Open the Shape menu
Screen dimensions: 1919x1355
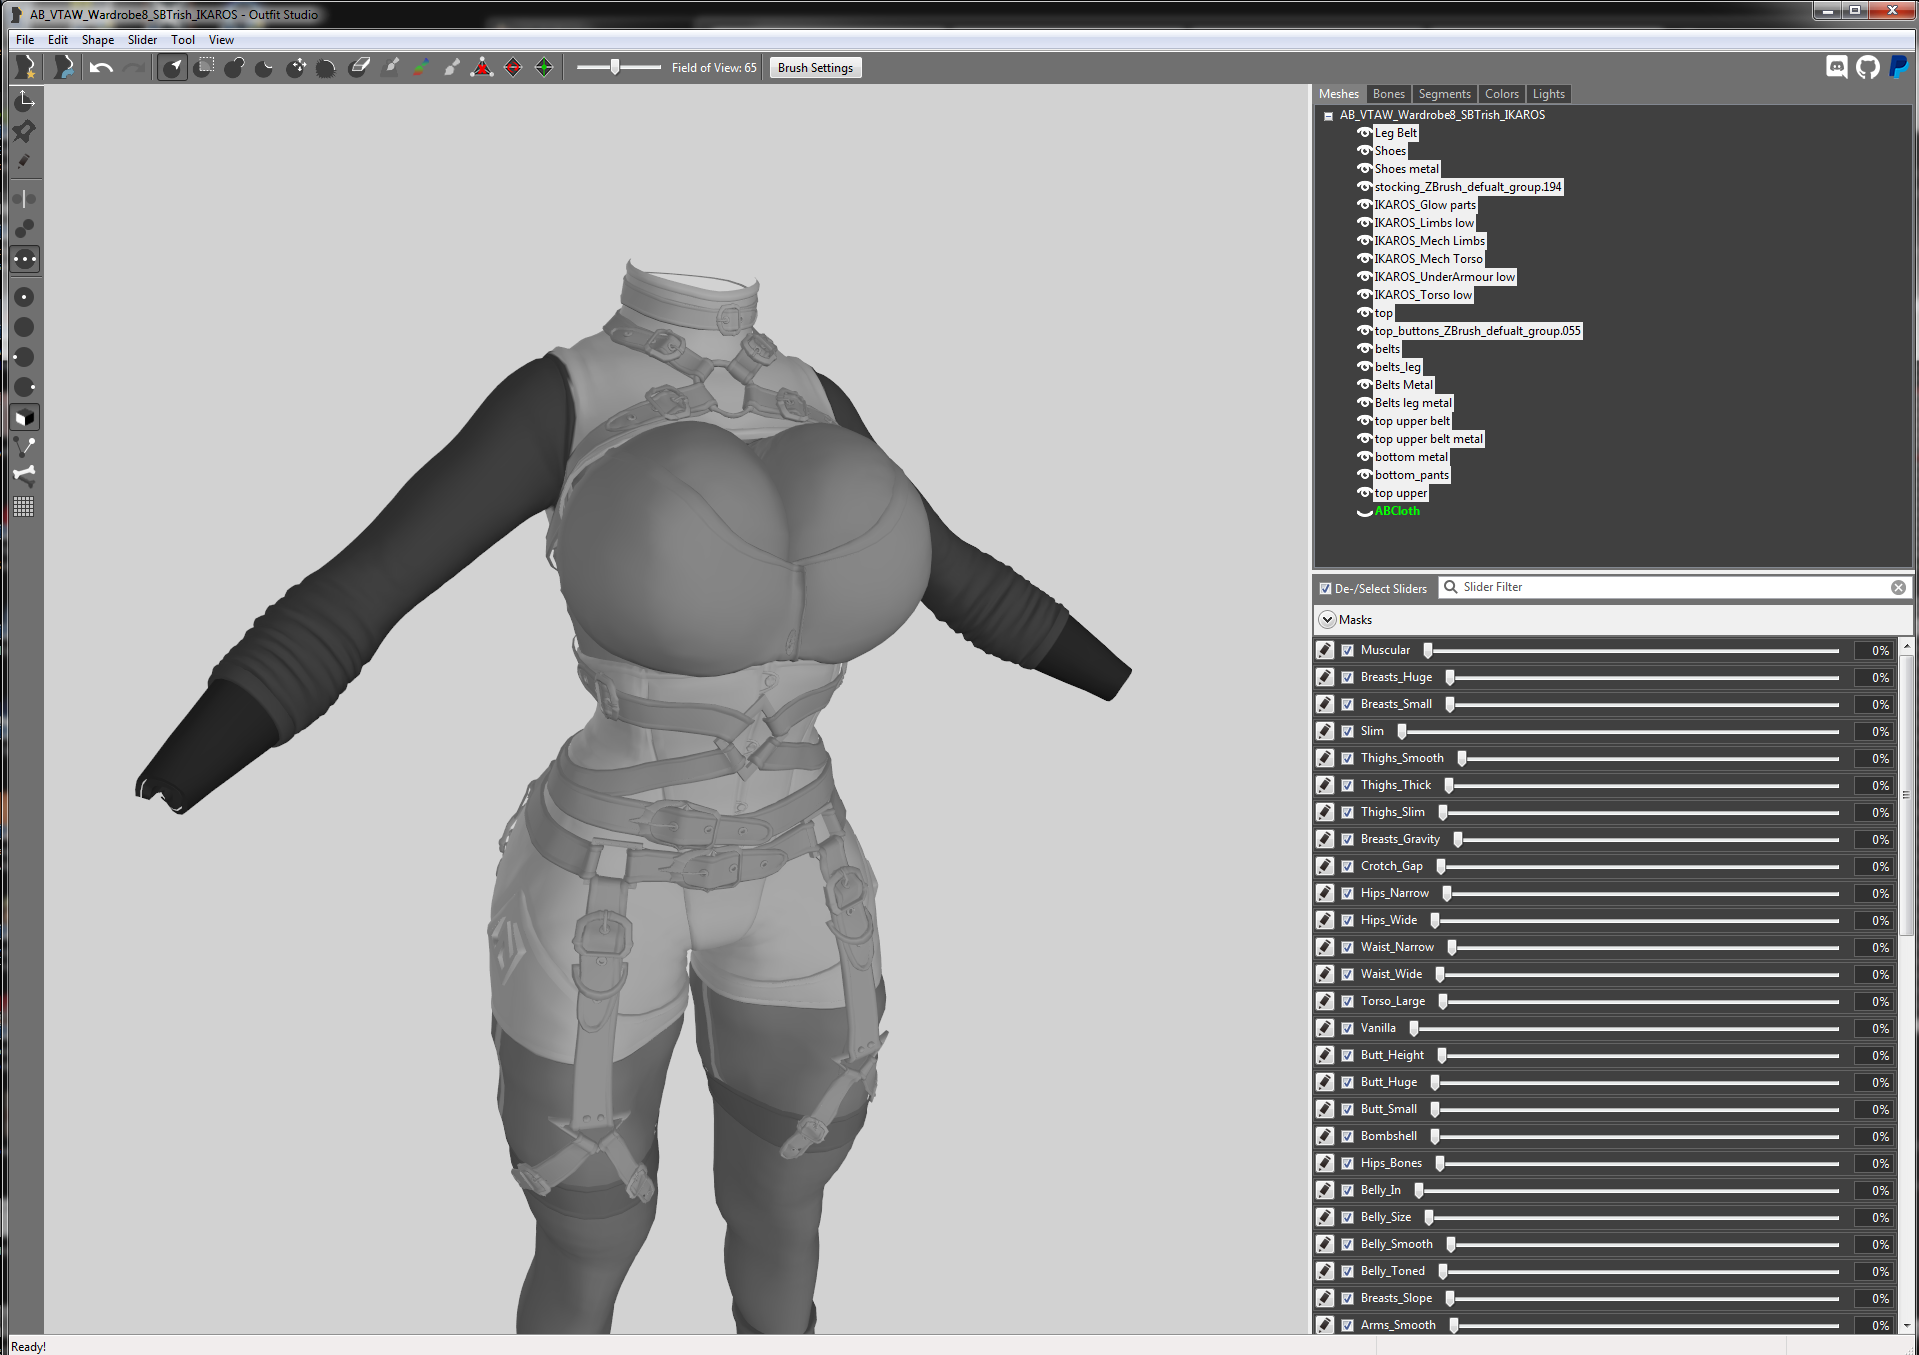pyautogui.click(x=97, y=40)
